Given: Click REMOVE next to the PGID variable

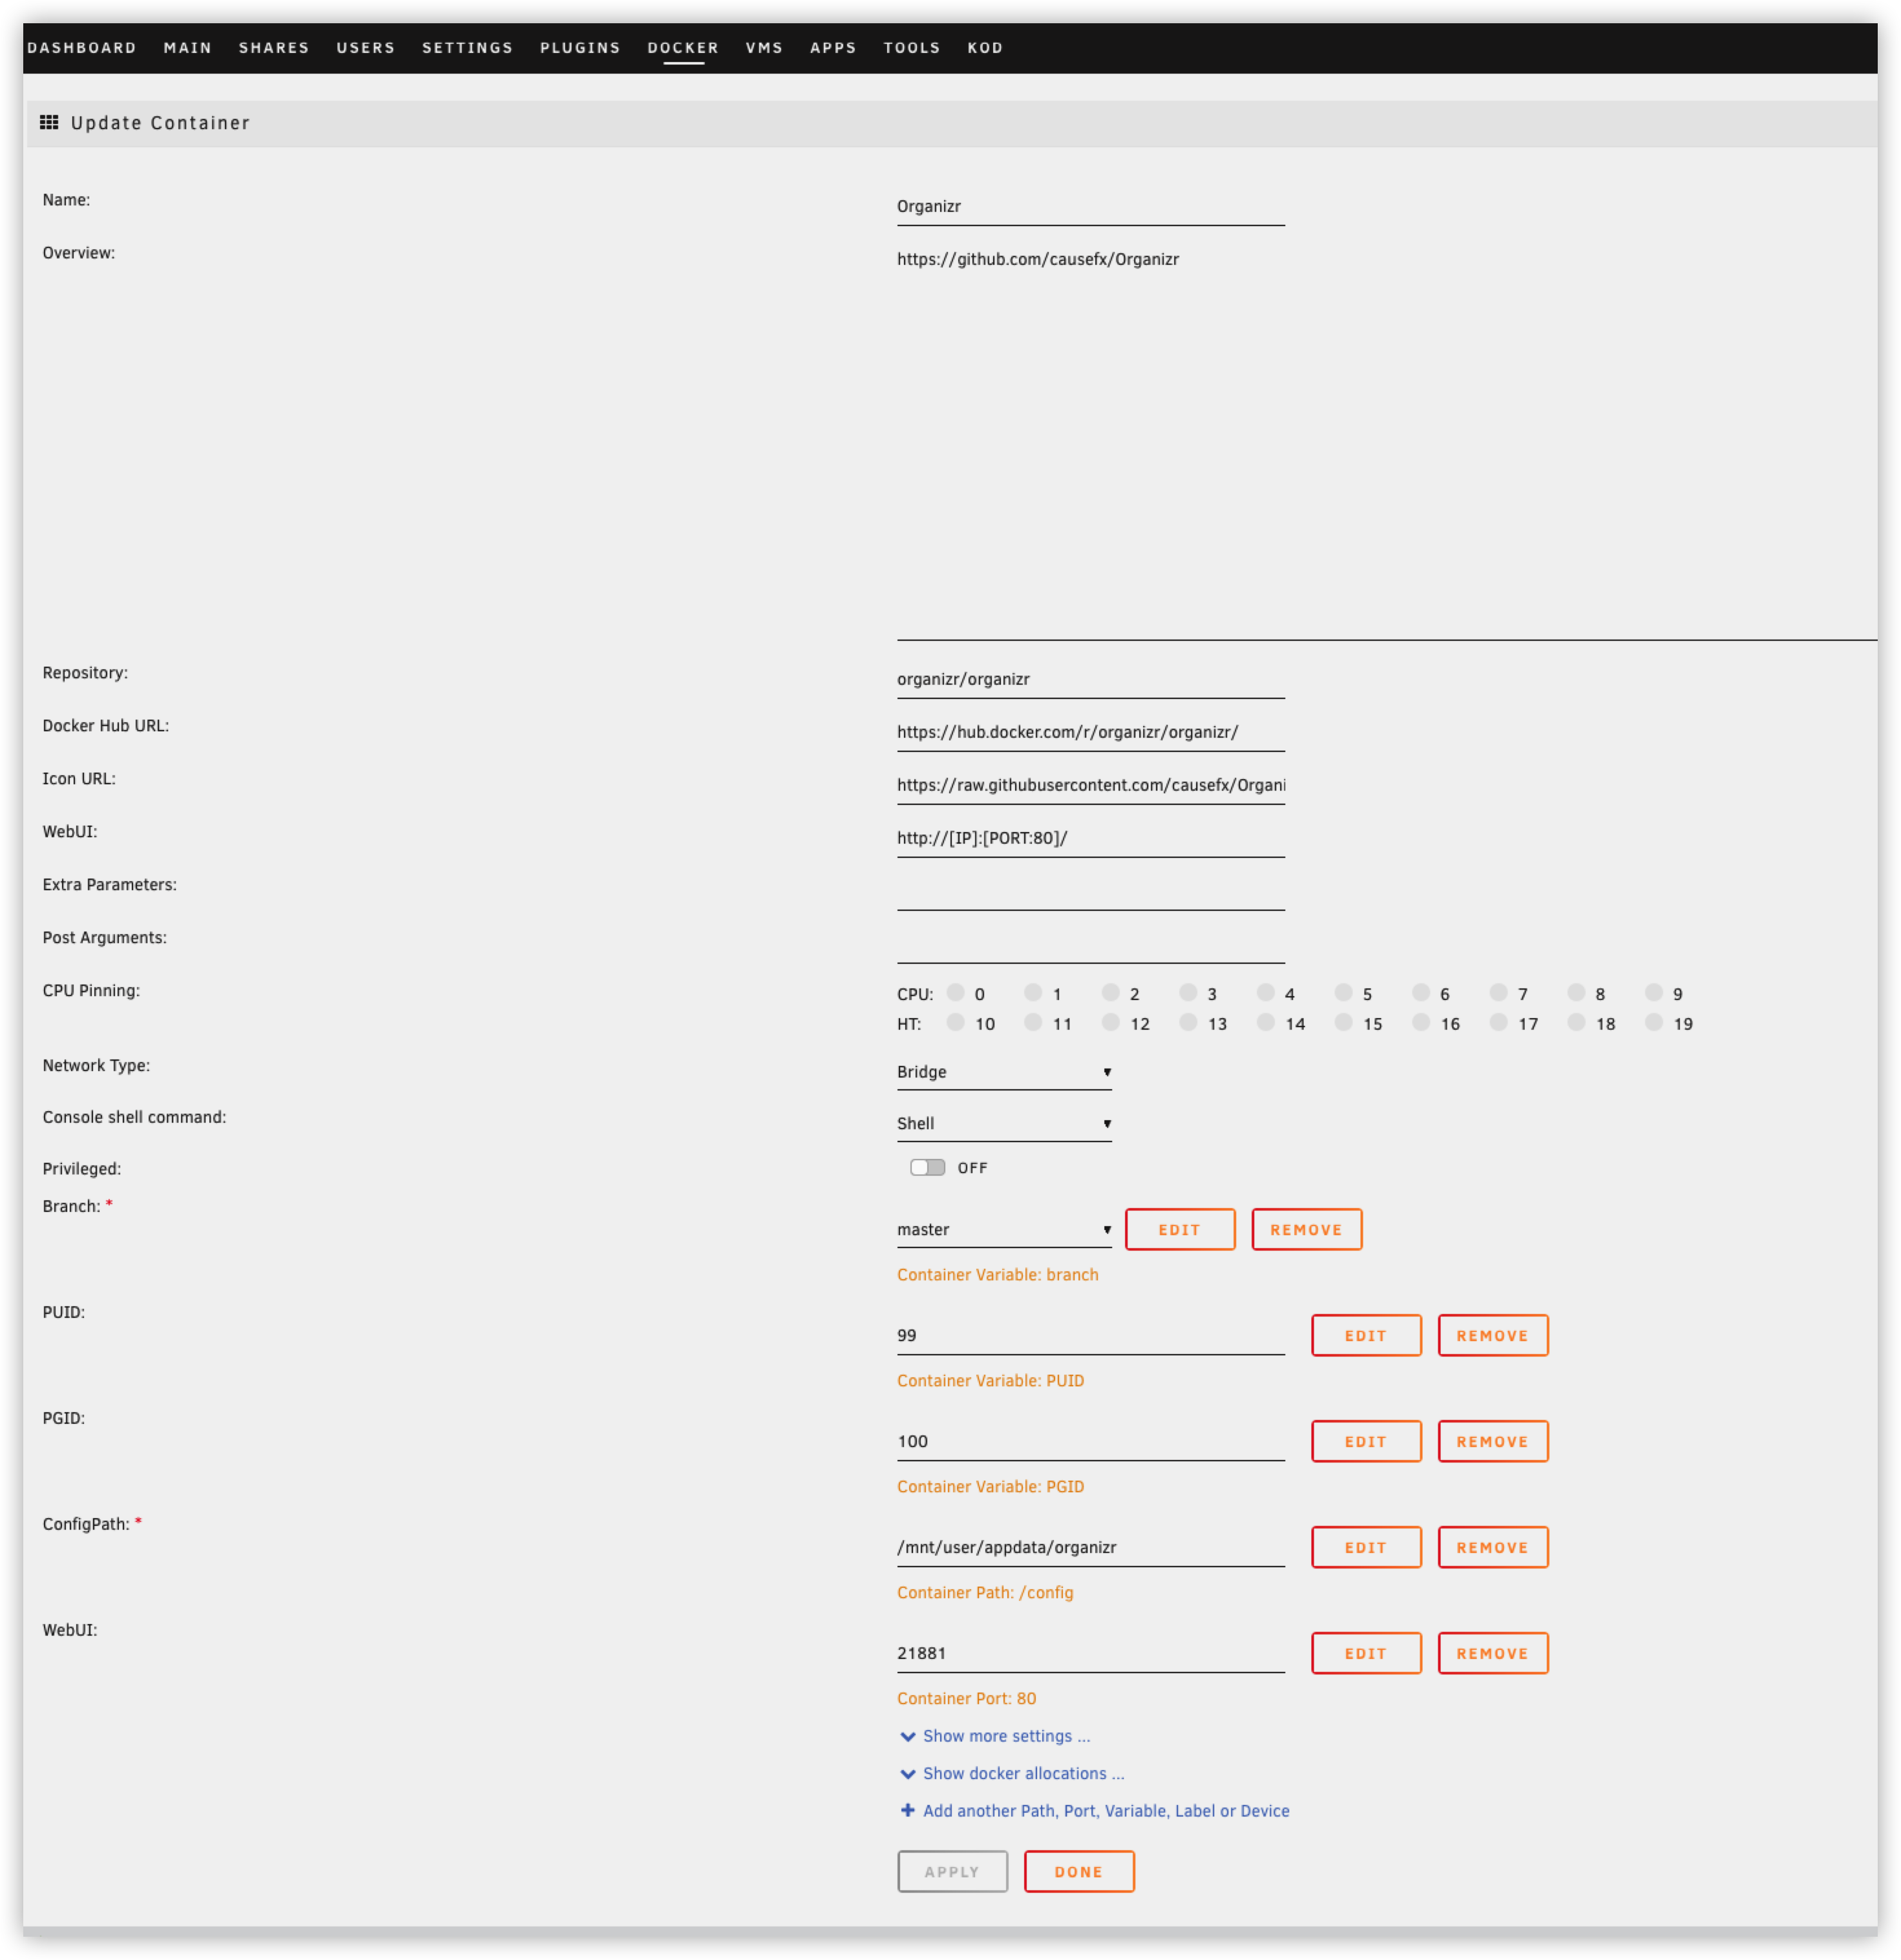Looking at the screenshot, I should (1492, 1441).
